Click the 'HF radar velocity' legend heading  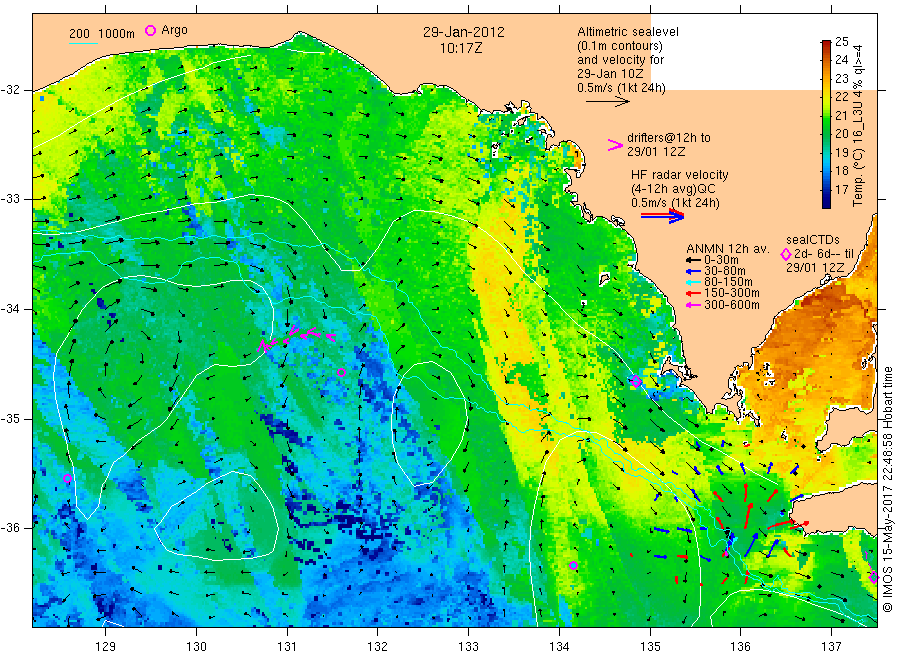point(680,174)
